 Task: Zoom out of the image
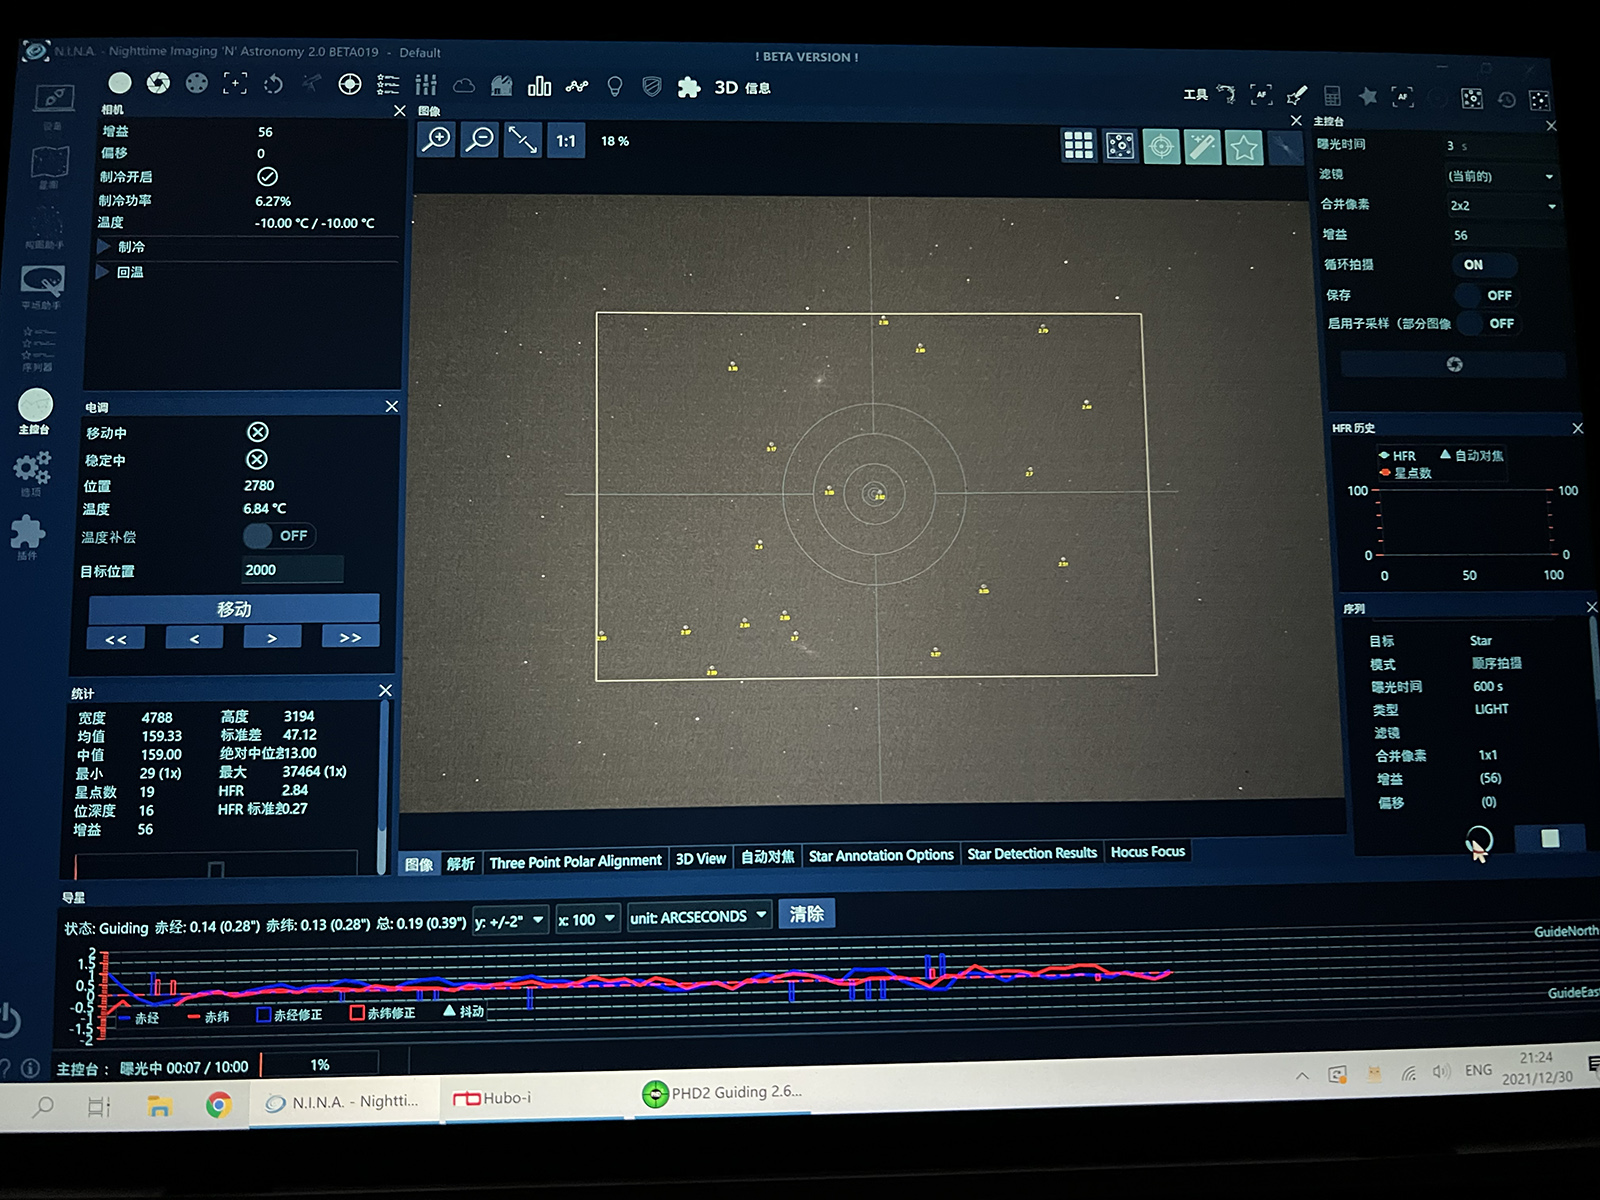tap(480, 140)
